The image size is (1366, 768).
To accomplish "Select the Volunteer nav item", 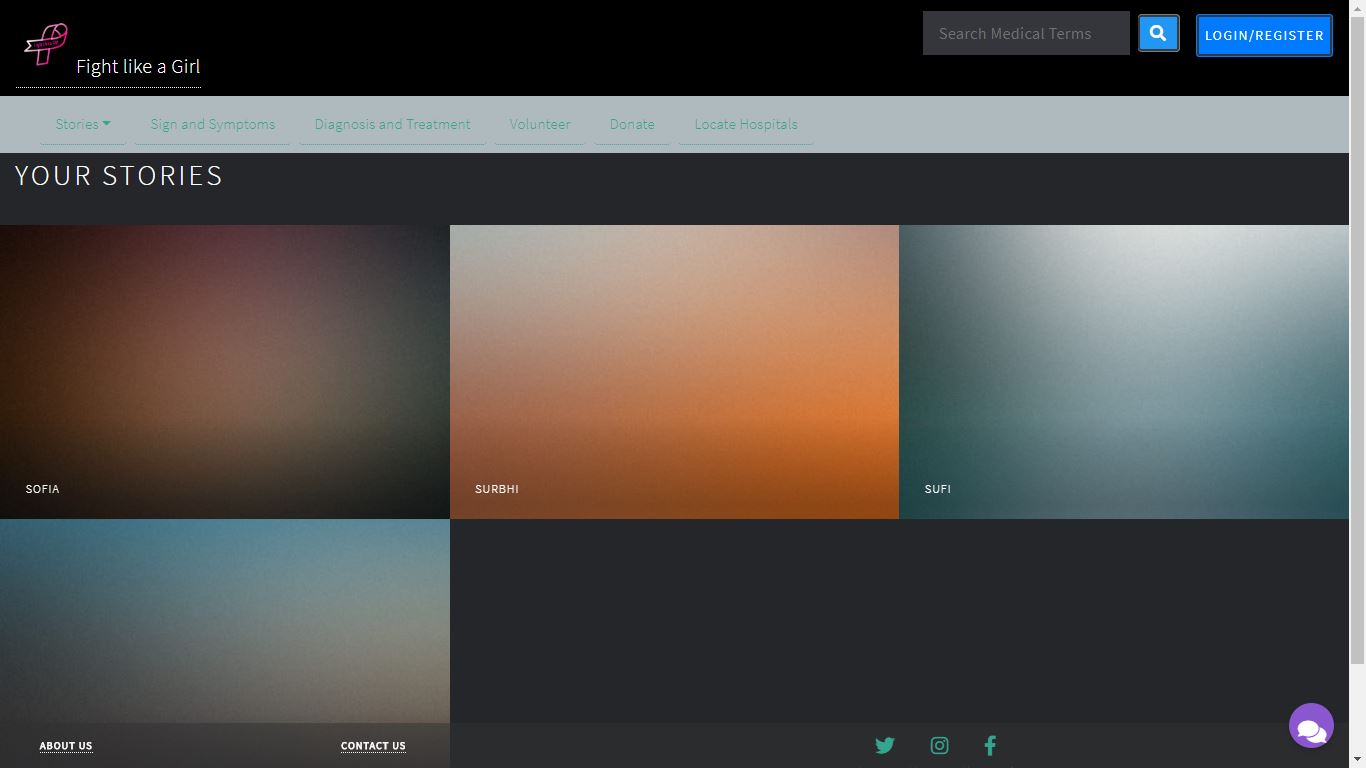I will point(540,124).
